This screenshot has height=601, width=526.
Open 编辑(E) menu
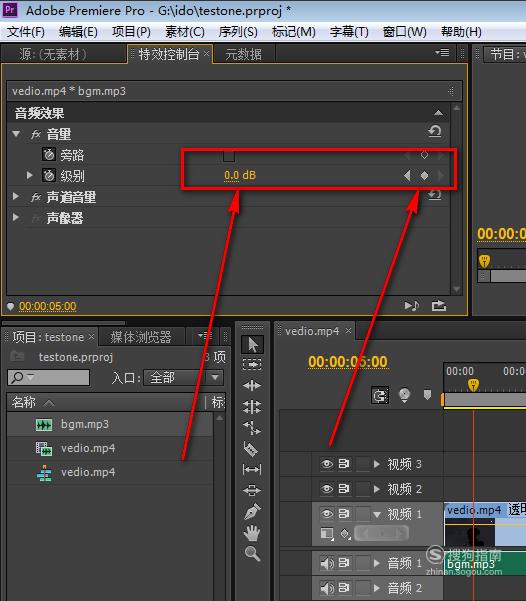(78, 31)
